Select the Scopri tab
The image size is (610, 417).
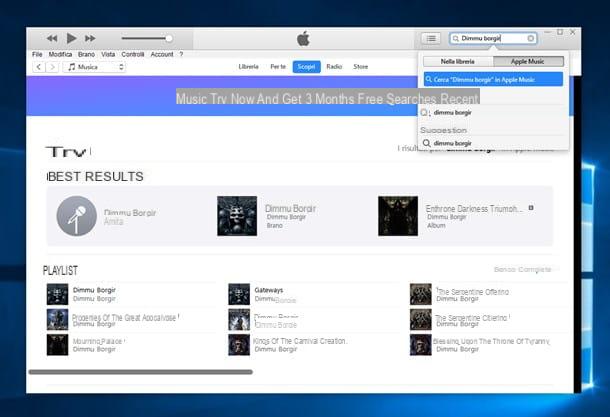[306, 67]
